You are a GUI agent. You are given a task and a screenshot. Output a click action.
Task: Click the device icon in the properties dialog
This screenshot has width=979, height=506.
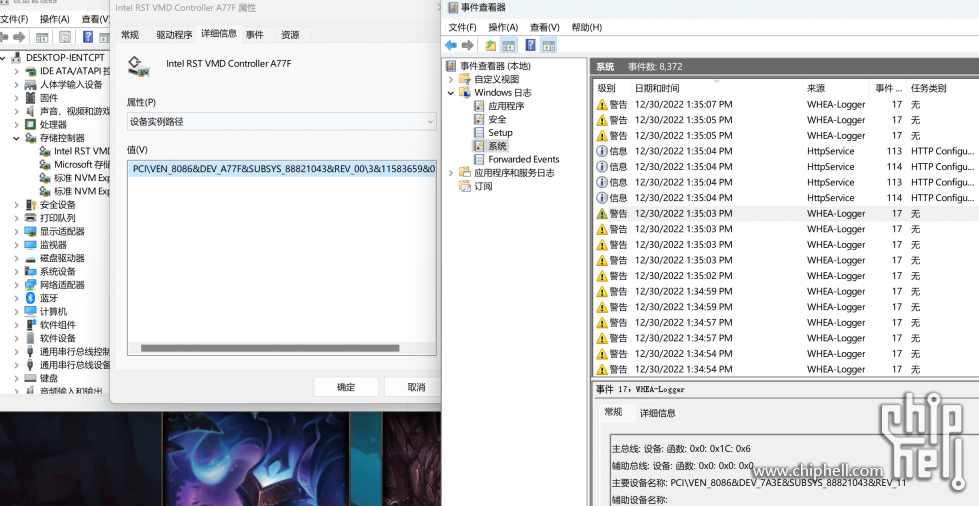pos(139,66)
